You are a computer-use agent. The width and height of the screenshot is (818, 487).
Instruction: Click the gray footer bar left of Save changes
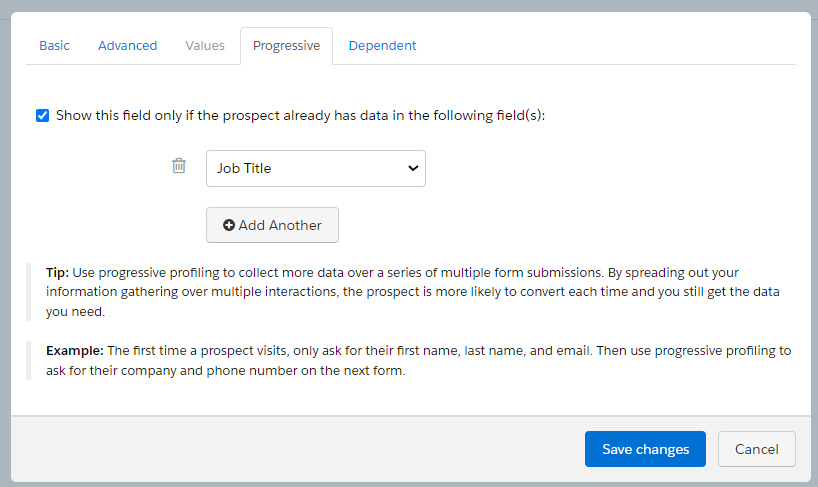pyautogui.click(x=300, y=449)
